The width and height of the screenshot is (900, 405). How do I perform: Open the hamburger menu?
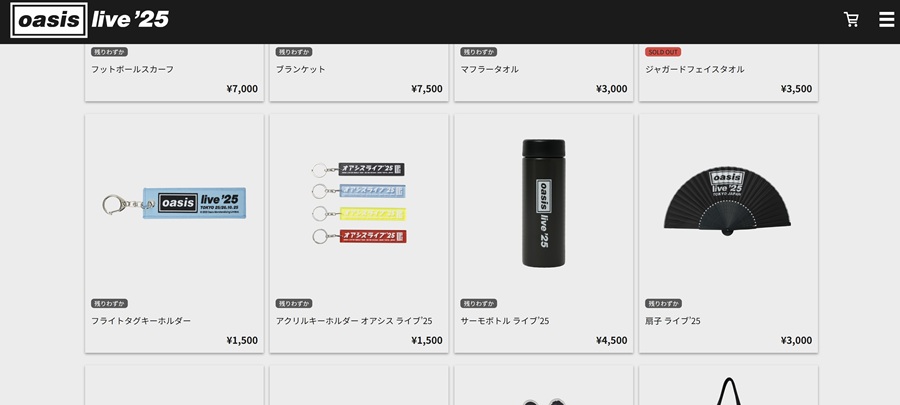[886, 20]
